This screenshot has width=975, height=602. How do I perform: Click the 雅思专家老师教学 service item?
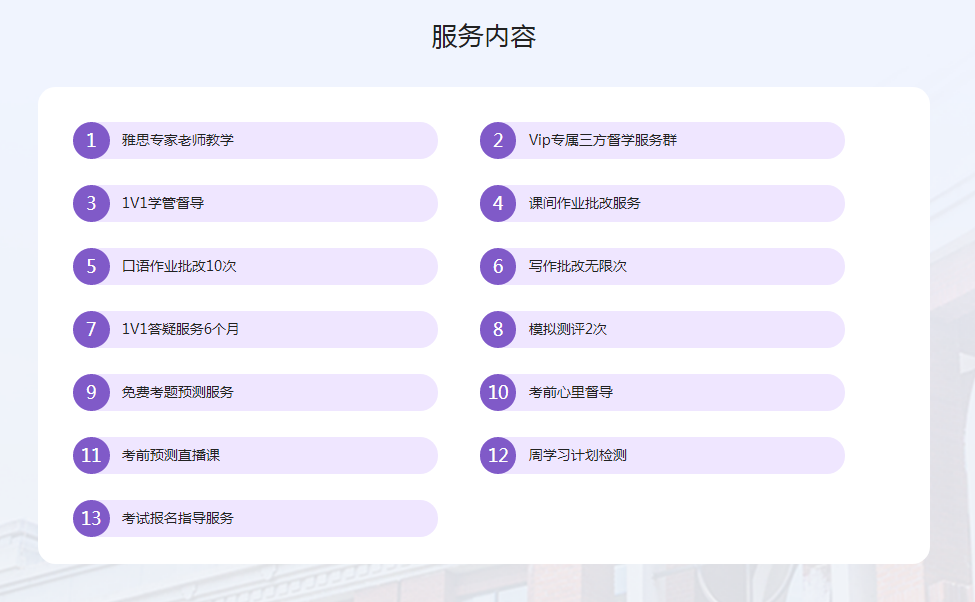click(x=178, y=140)
